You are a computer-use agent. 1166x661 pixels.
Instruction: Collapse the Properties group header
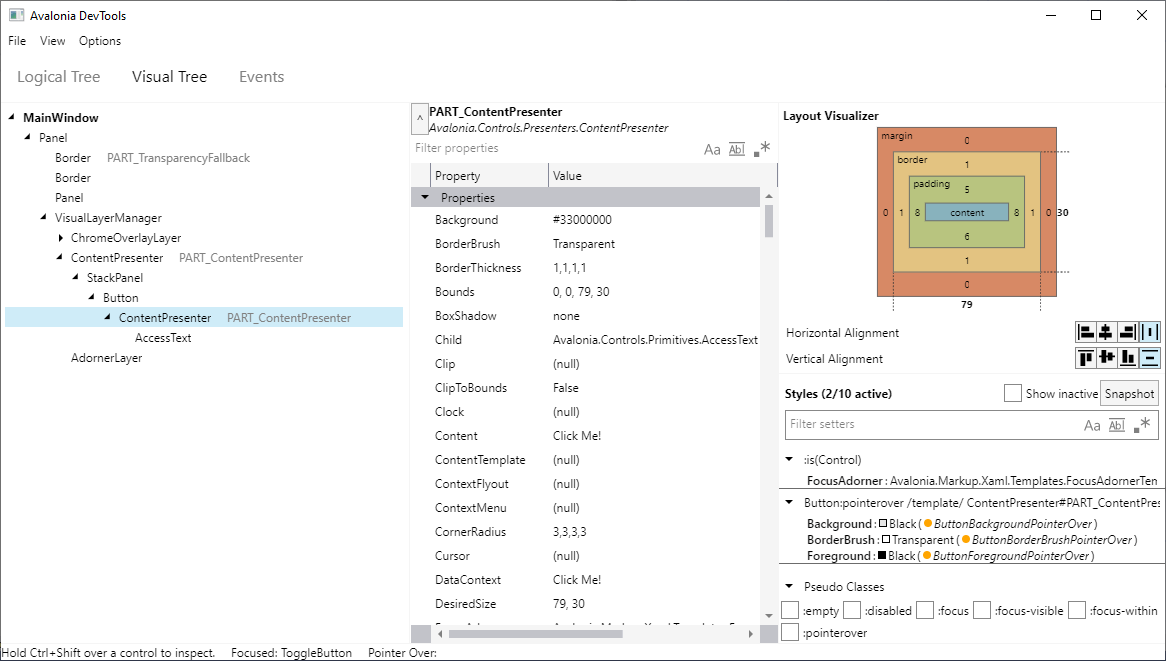[x=427, y=198]
